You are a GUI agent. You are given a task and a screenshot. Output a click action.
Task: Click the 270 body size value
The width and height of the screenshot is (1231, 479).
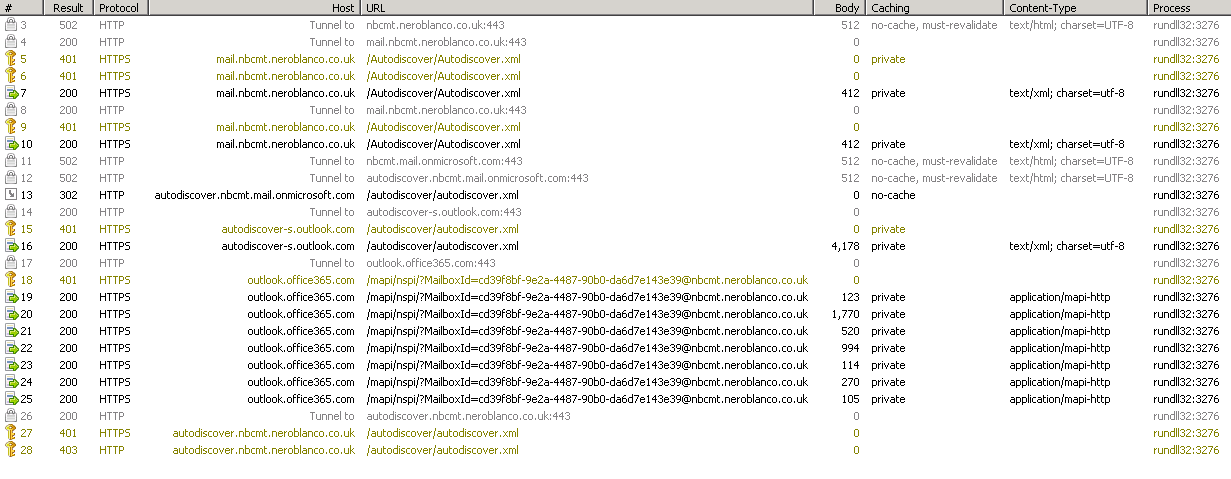851,382
